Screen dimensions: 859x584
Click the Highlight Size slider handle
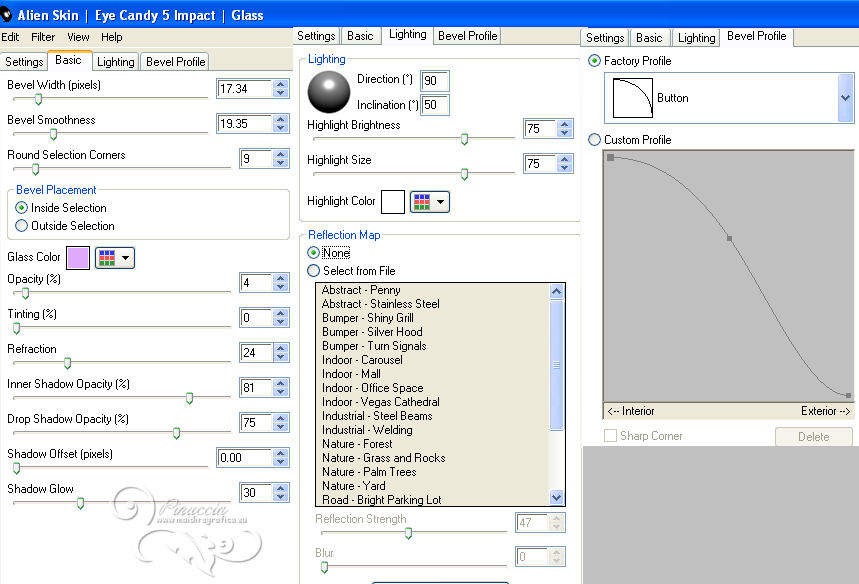465,174
